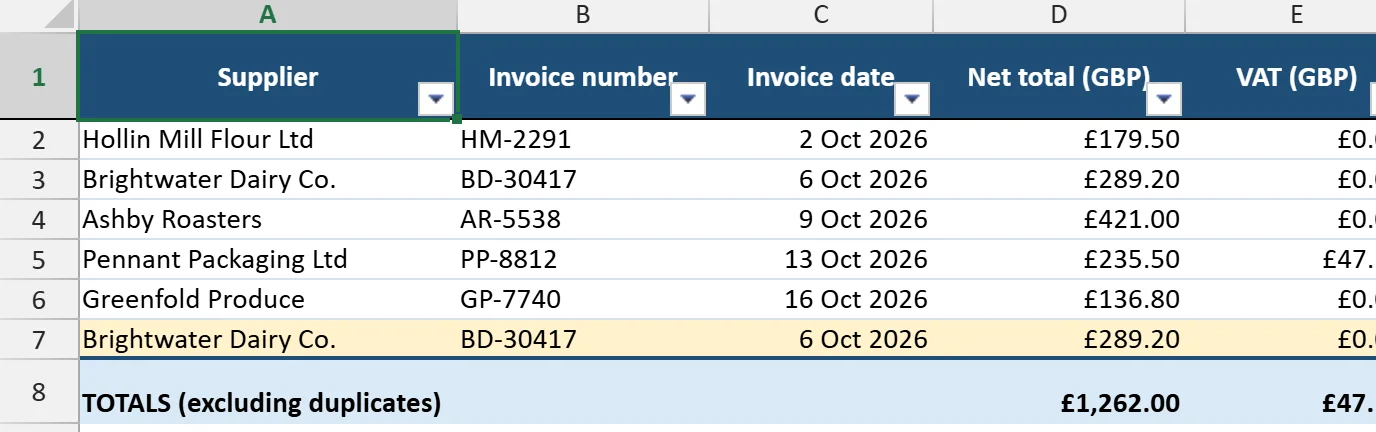
Task: Click invoice number AR-5538
Action: coord(584,219)
